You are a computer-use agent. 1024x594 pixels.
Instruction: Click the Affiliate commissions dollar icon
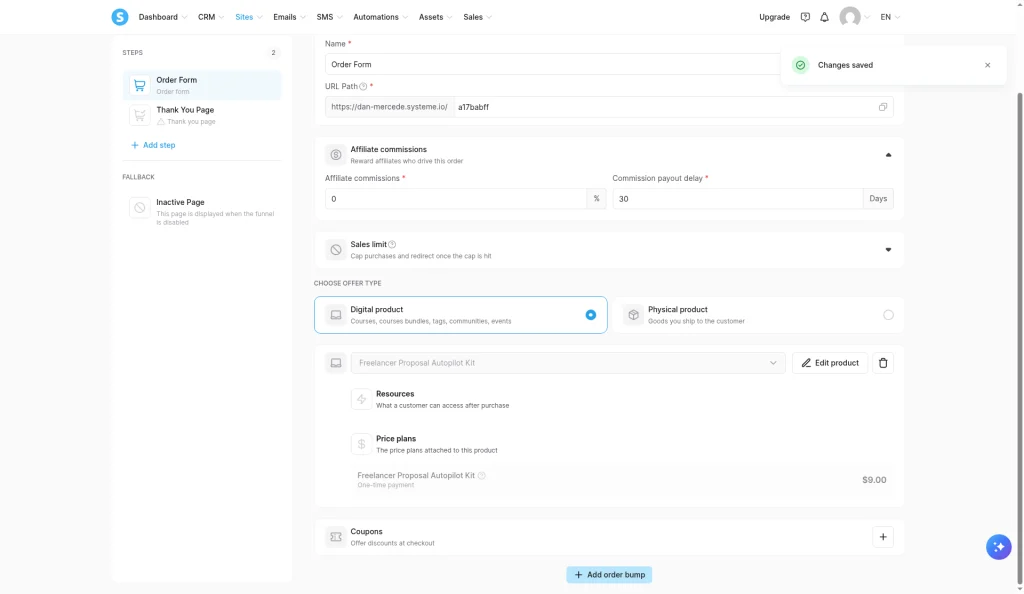(x=336, y=155)
